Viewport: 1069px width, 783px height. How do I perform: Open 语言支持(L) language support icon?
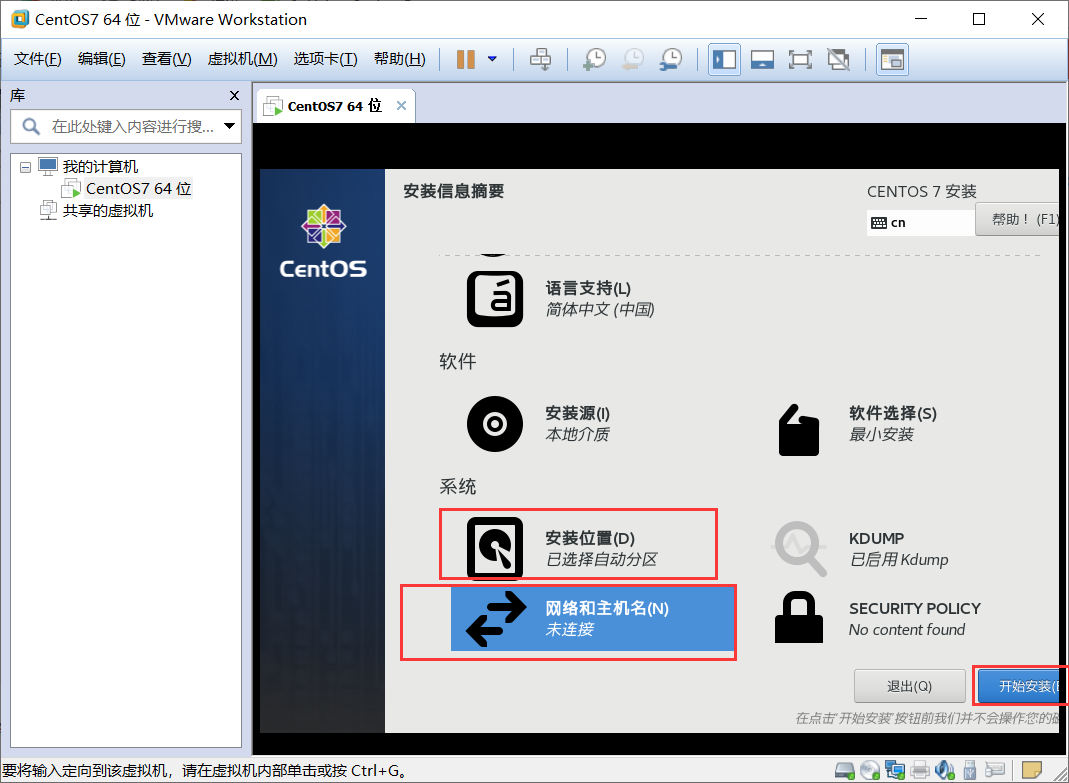[x=495, y=299]
